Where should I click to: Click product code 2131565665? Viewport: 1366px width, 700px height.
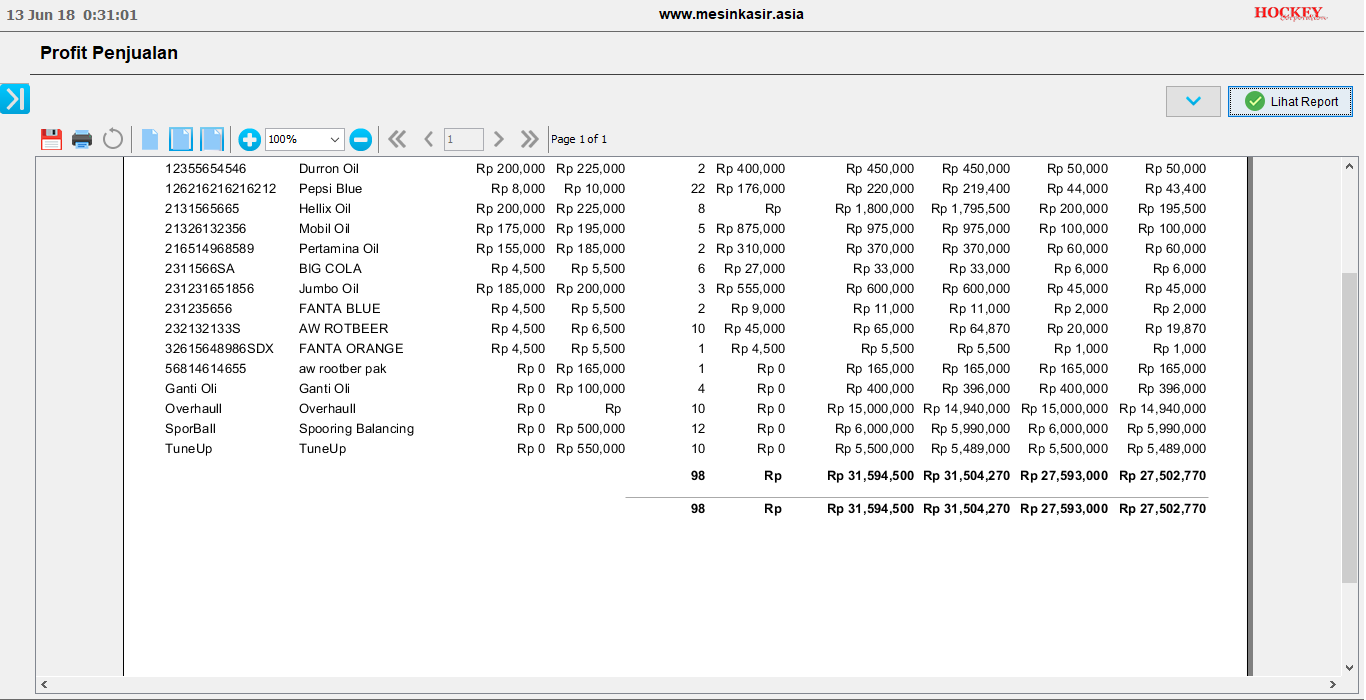(x=203, y=209)
